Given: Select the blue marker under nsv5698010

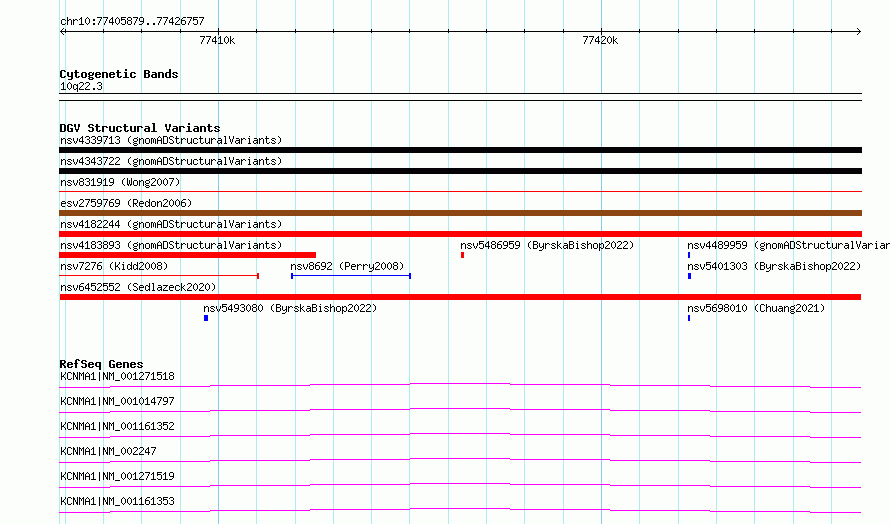Looking at the screenshot, I should [x=689, y=318].
